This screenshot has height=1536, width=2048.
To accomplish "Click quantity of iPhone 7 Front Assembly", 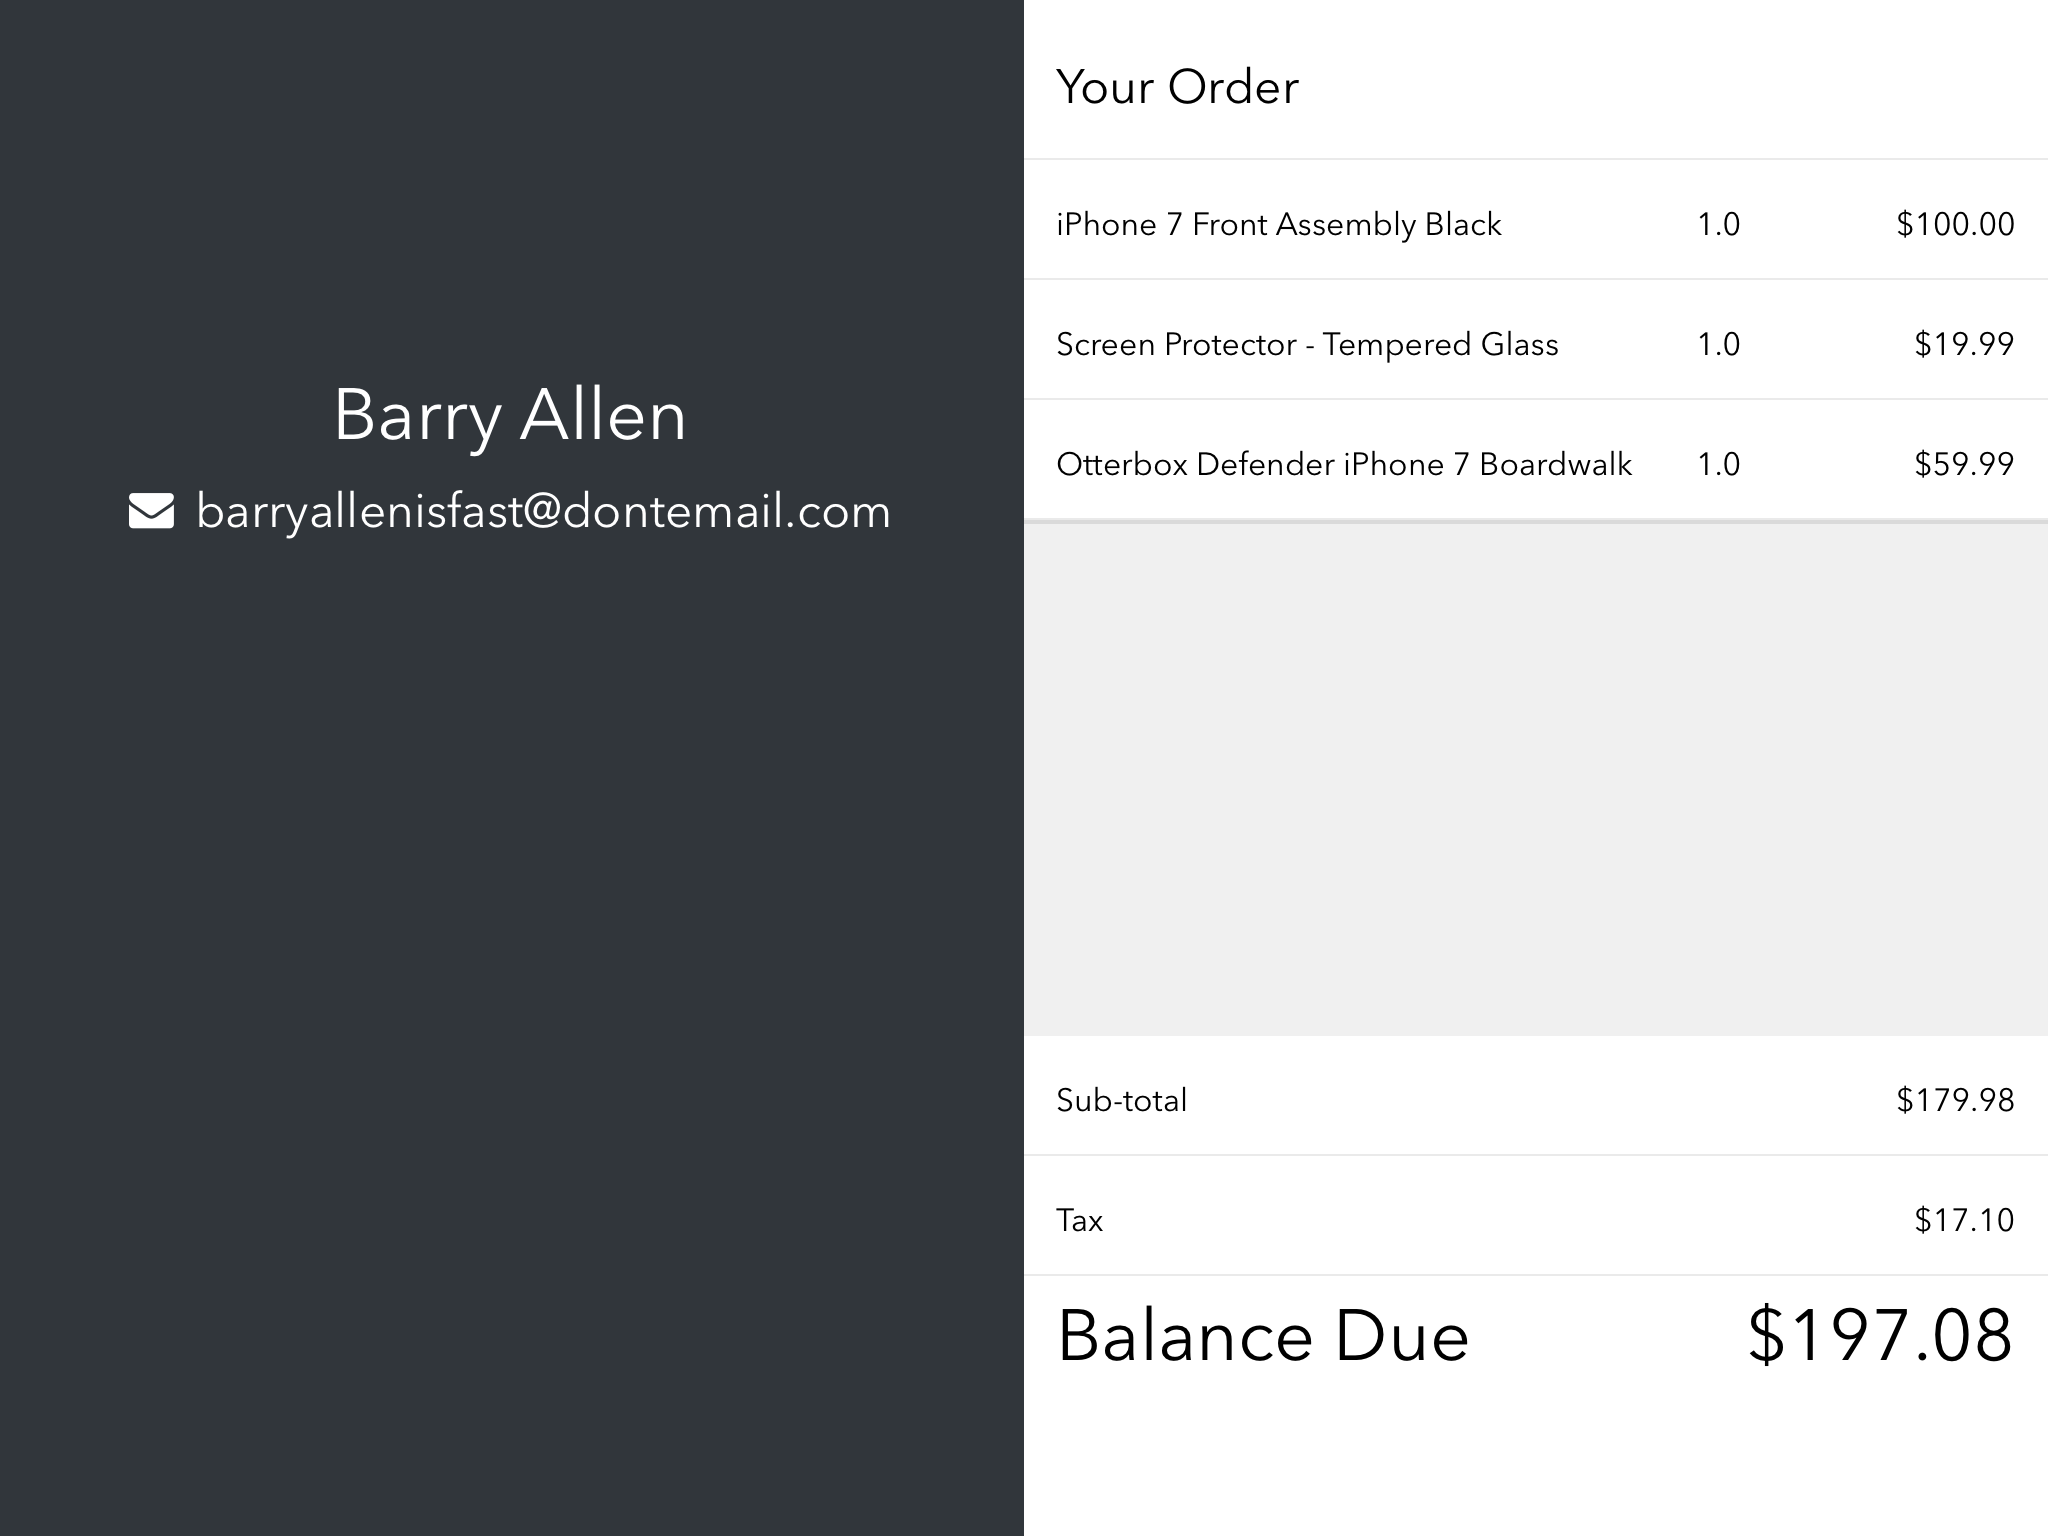I will 1718,224.
